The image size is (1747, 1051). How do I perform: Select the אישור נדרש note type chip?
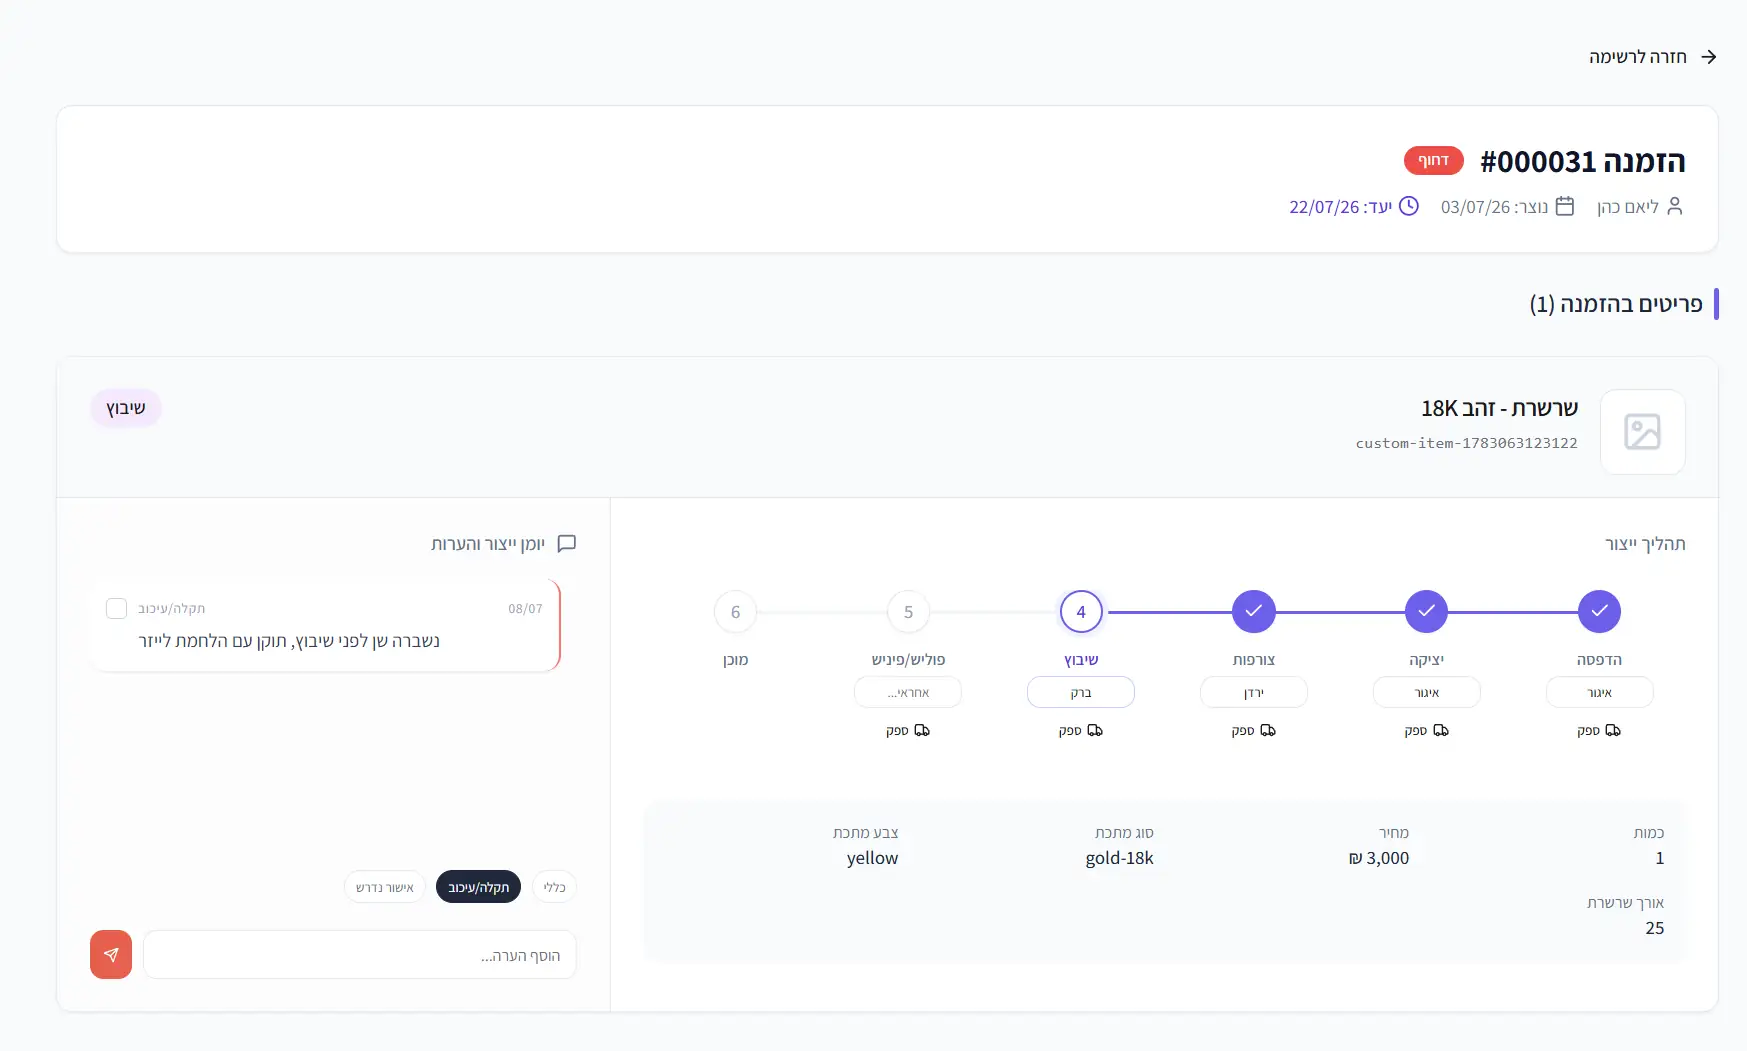[x=384, y=887]
